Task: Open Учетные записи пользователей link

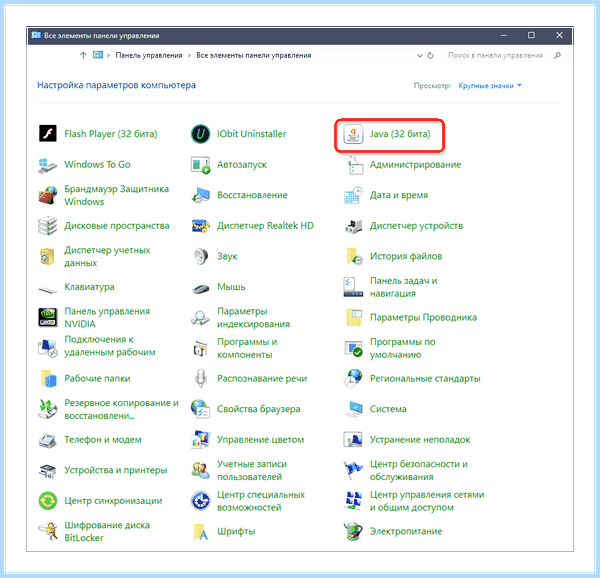Action: click(252, 470)
